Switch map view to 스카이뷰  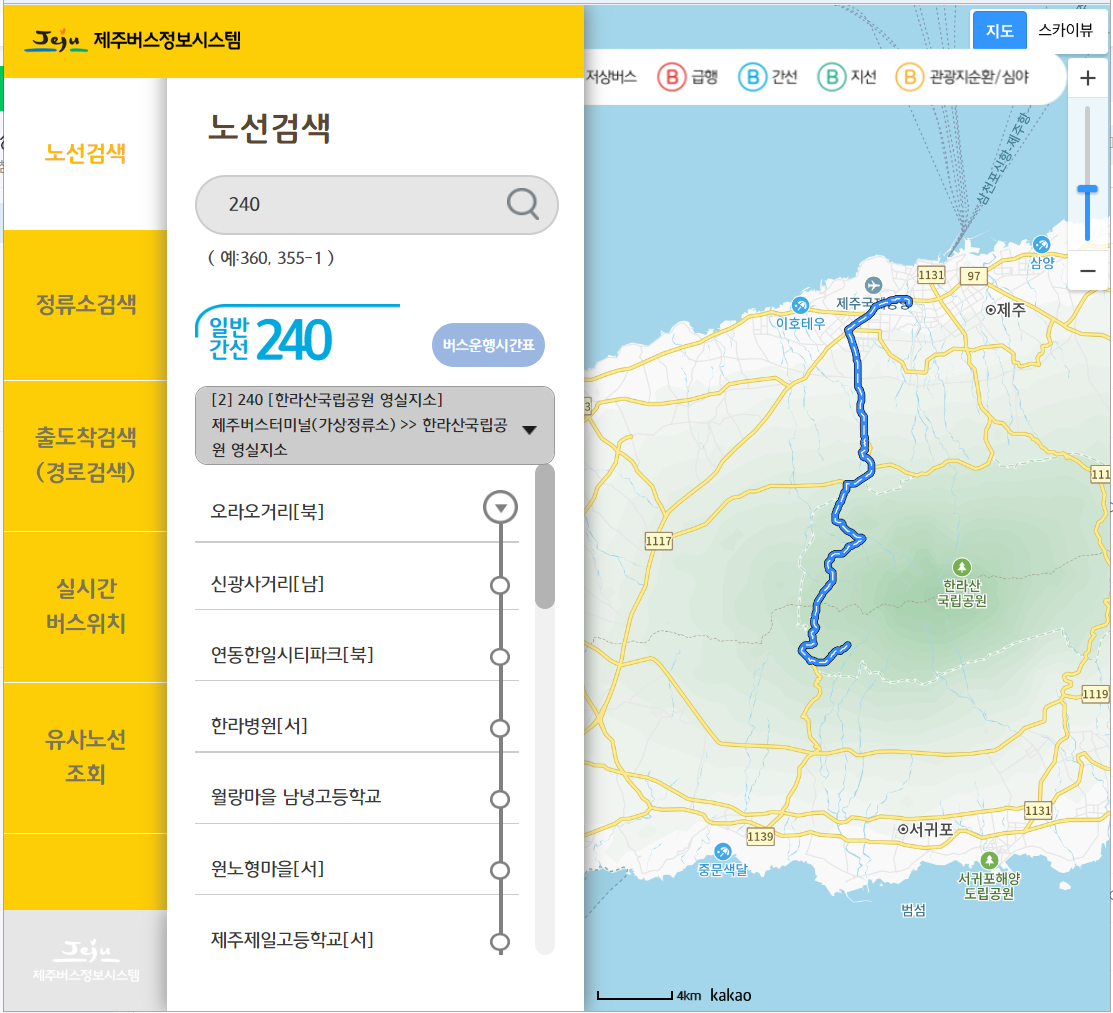1066,30
